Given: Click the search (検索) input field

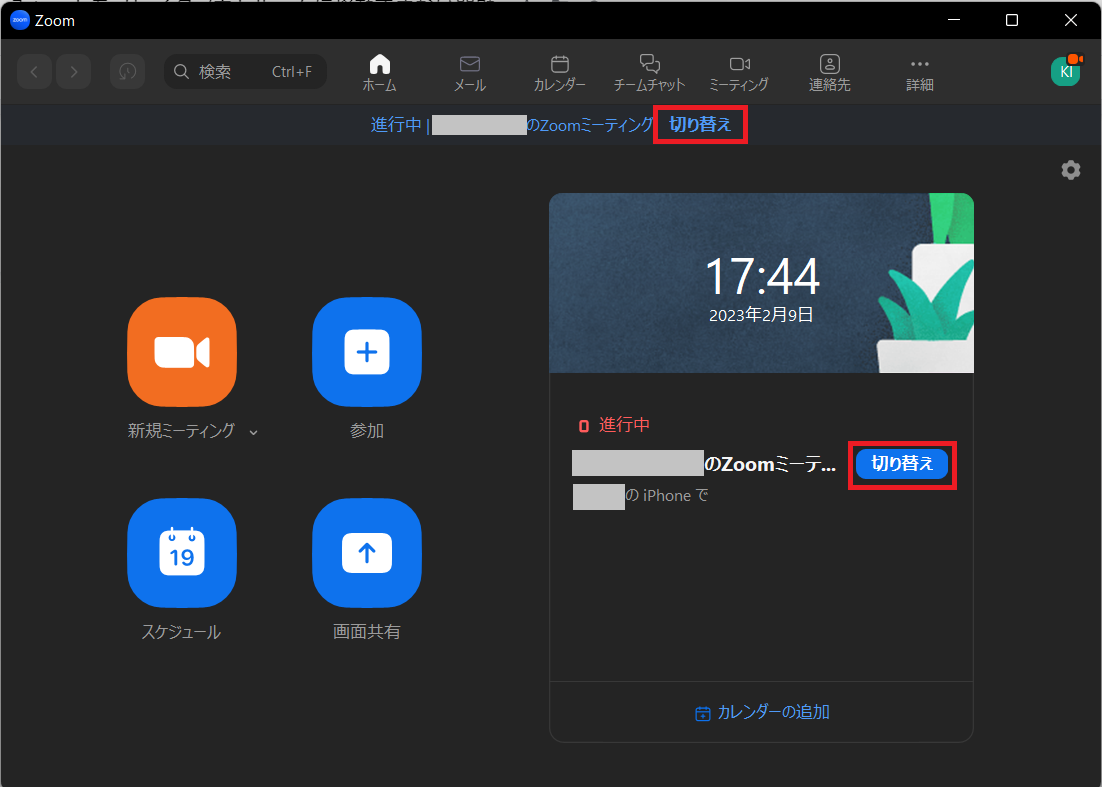Looking at the screenshot, I should (x=245, y=72).
